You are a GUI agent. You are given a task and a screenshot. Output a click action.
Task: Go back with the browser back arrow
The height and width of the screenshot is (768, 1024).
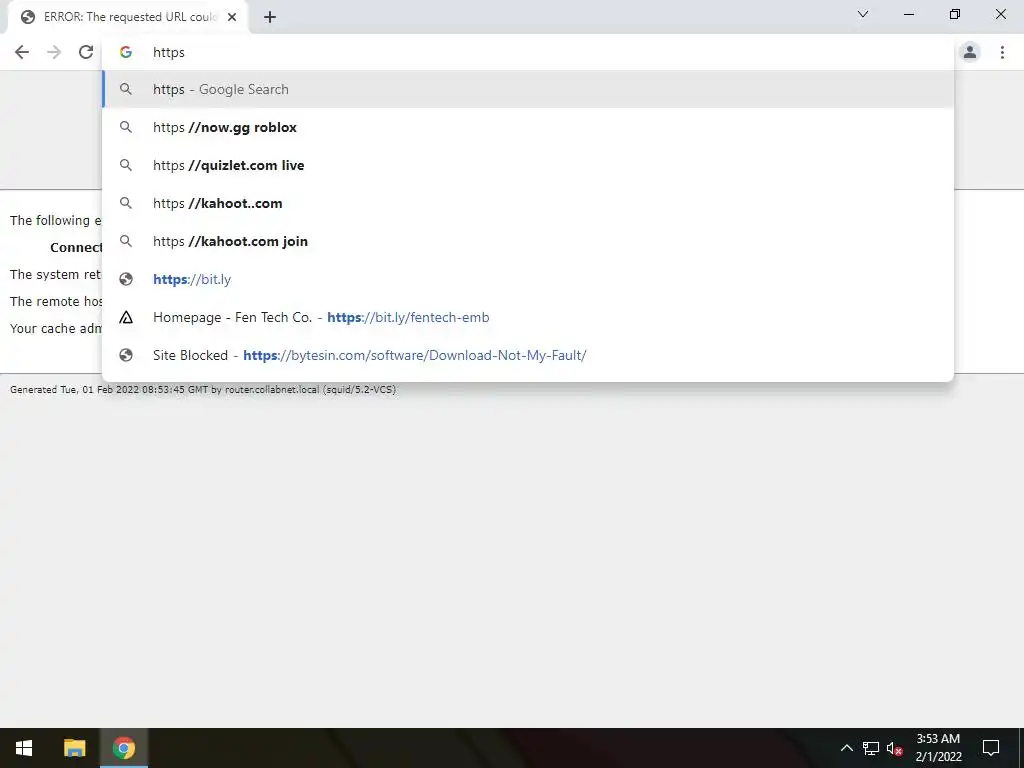point(22,52)
